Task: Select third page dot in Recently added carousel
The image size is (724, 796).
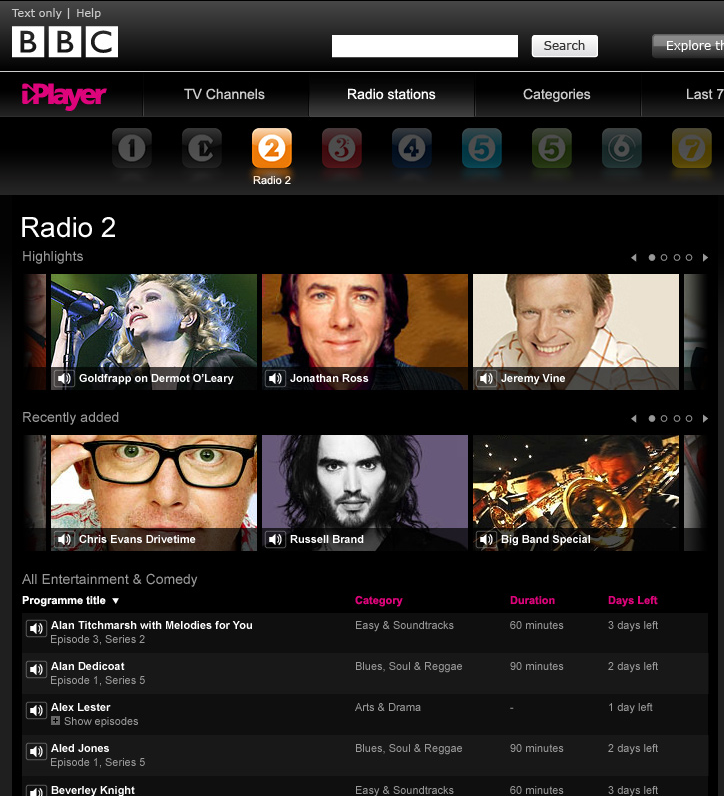Action: click(677, 418)
